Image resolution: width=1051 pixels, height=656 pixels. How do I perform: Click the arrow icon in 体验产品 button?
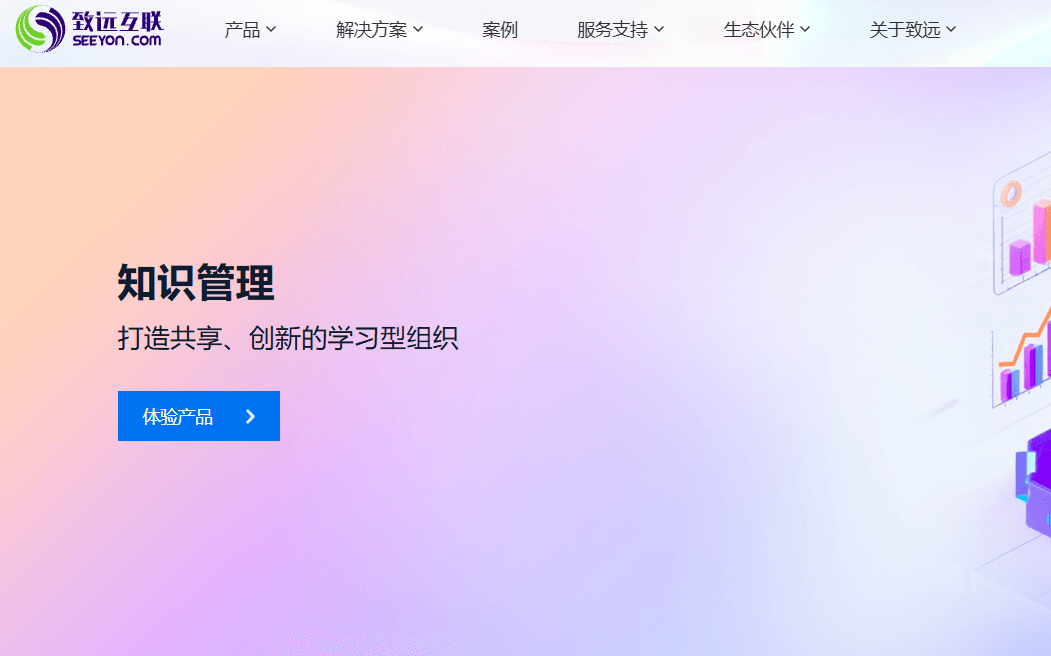click(251, 417)
